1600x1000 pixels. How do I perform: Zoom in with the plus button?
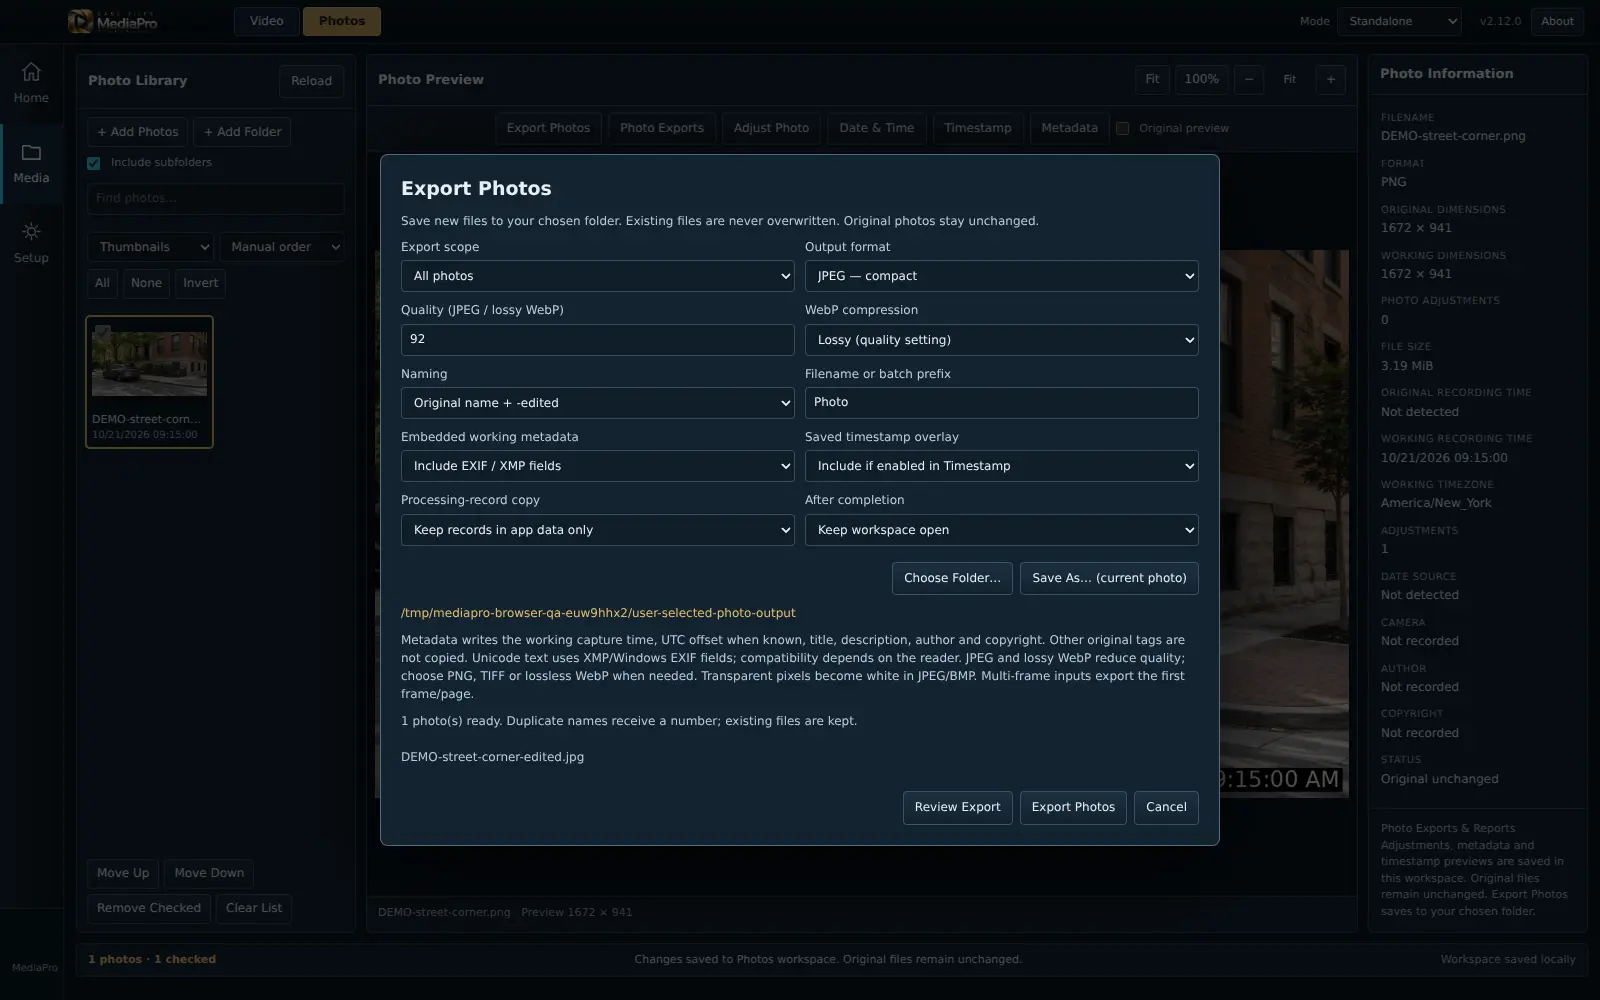point(1330,80)
